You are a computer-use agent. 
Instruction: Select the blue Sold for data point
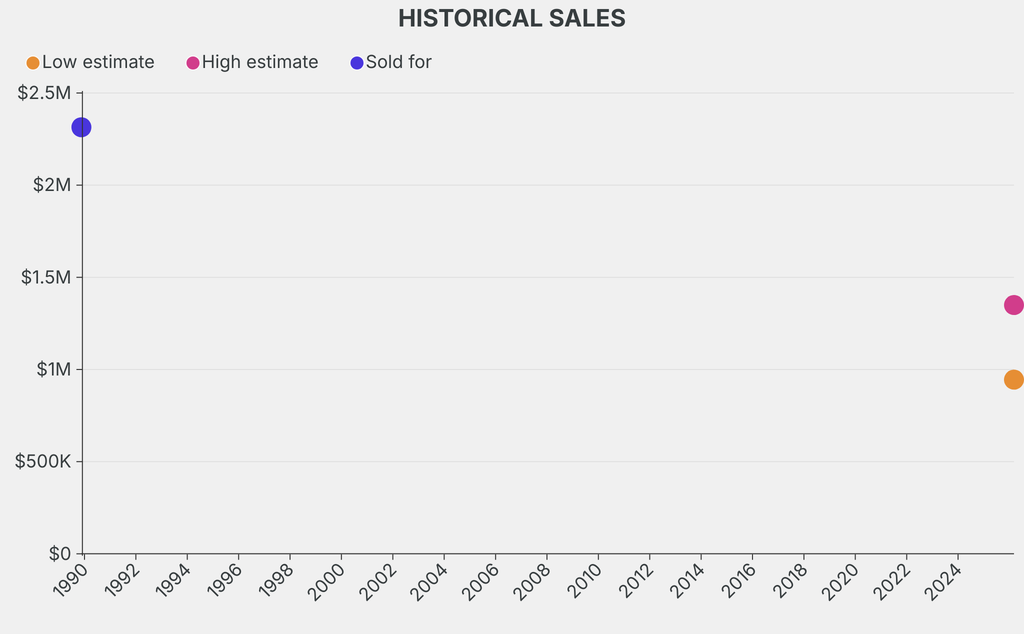[x=82, y=127]
